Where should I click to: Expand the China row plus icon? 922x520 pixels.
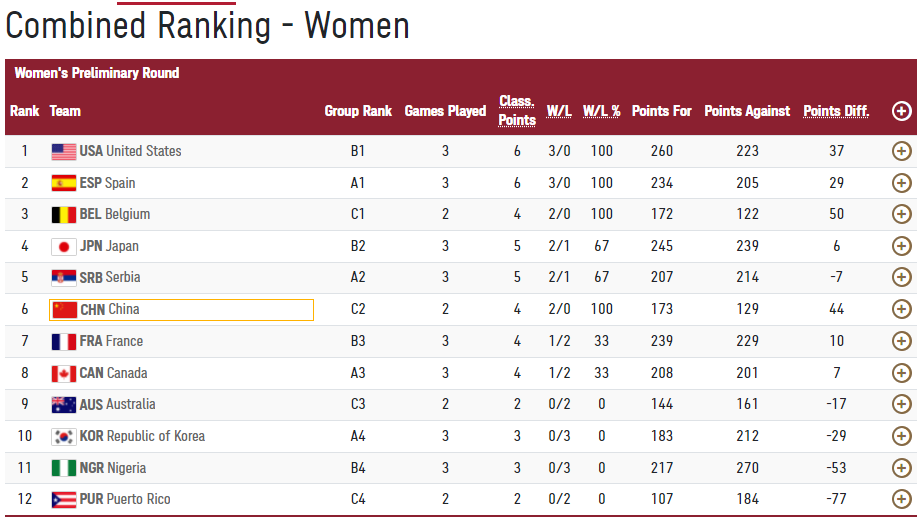[901, 310]
